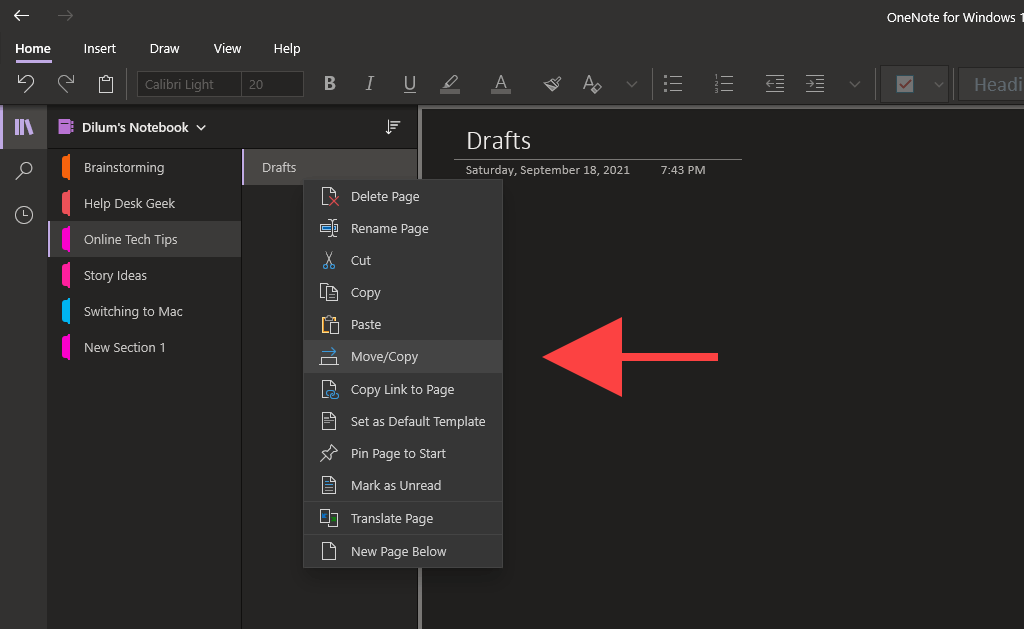Select the Story Ideas section
1024x629 pixels.
[x=144, y=275]
